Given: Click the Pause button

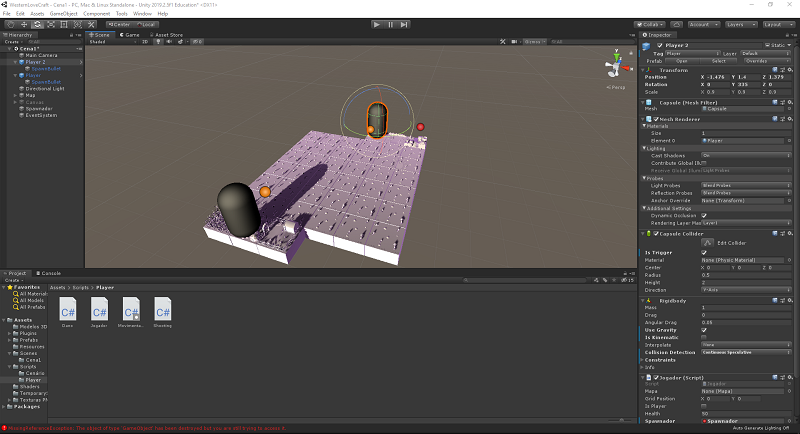Looking at the screenshot, I should (x=390, y=23).
